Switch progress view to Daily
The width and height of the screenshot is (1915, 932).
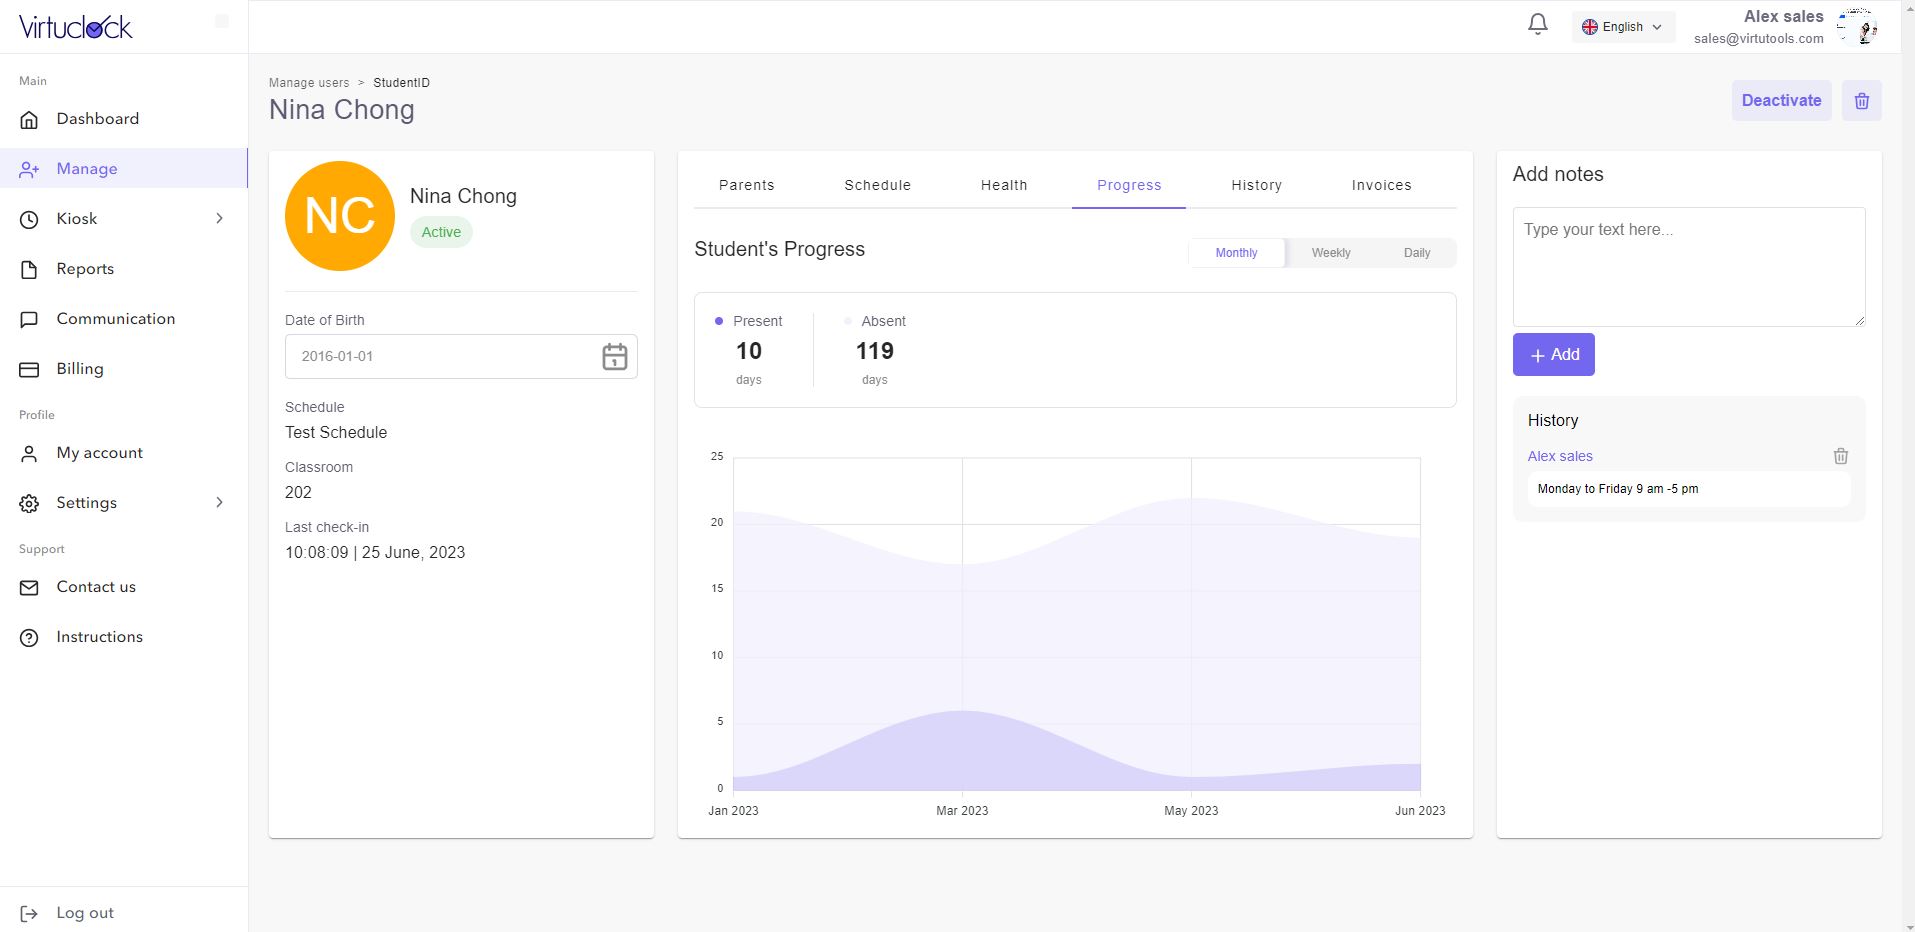pyautogui.click(x=1416, y=253)
